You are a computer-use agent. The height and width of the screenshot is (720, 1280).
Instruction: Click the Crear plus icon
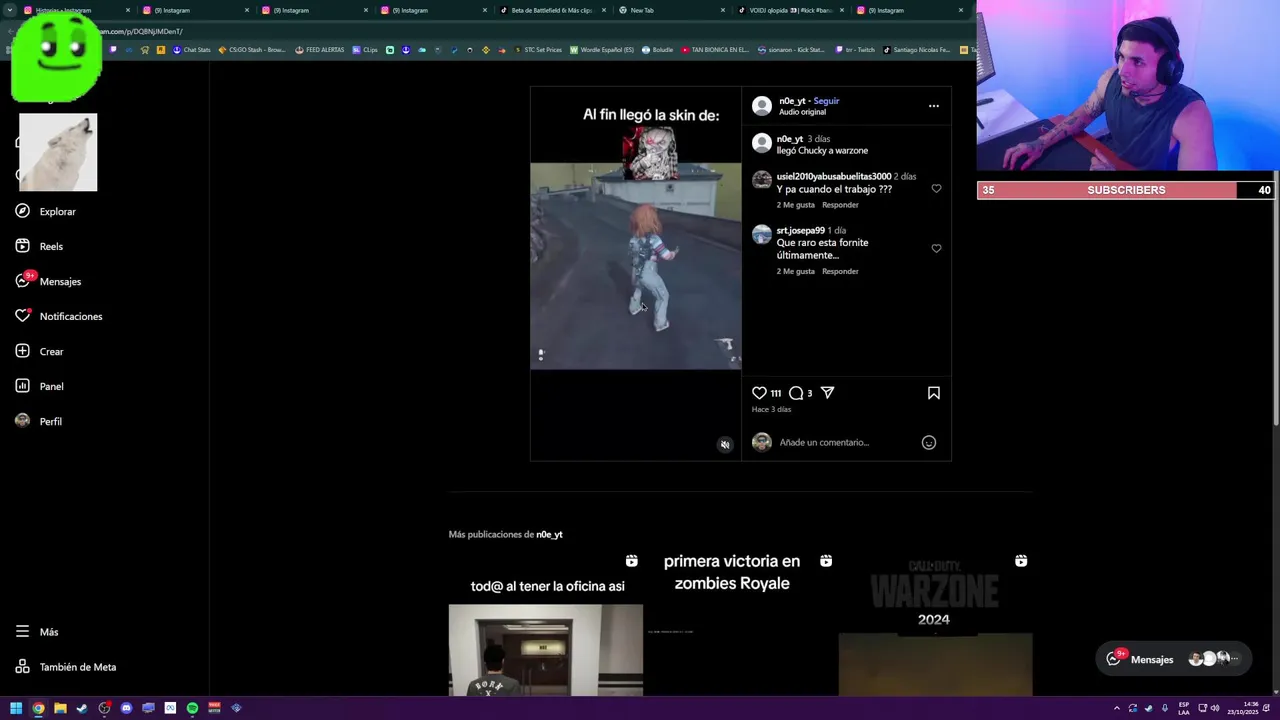click(x=22, y=351)
